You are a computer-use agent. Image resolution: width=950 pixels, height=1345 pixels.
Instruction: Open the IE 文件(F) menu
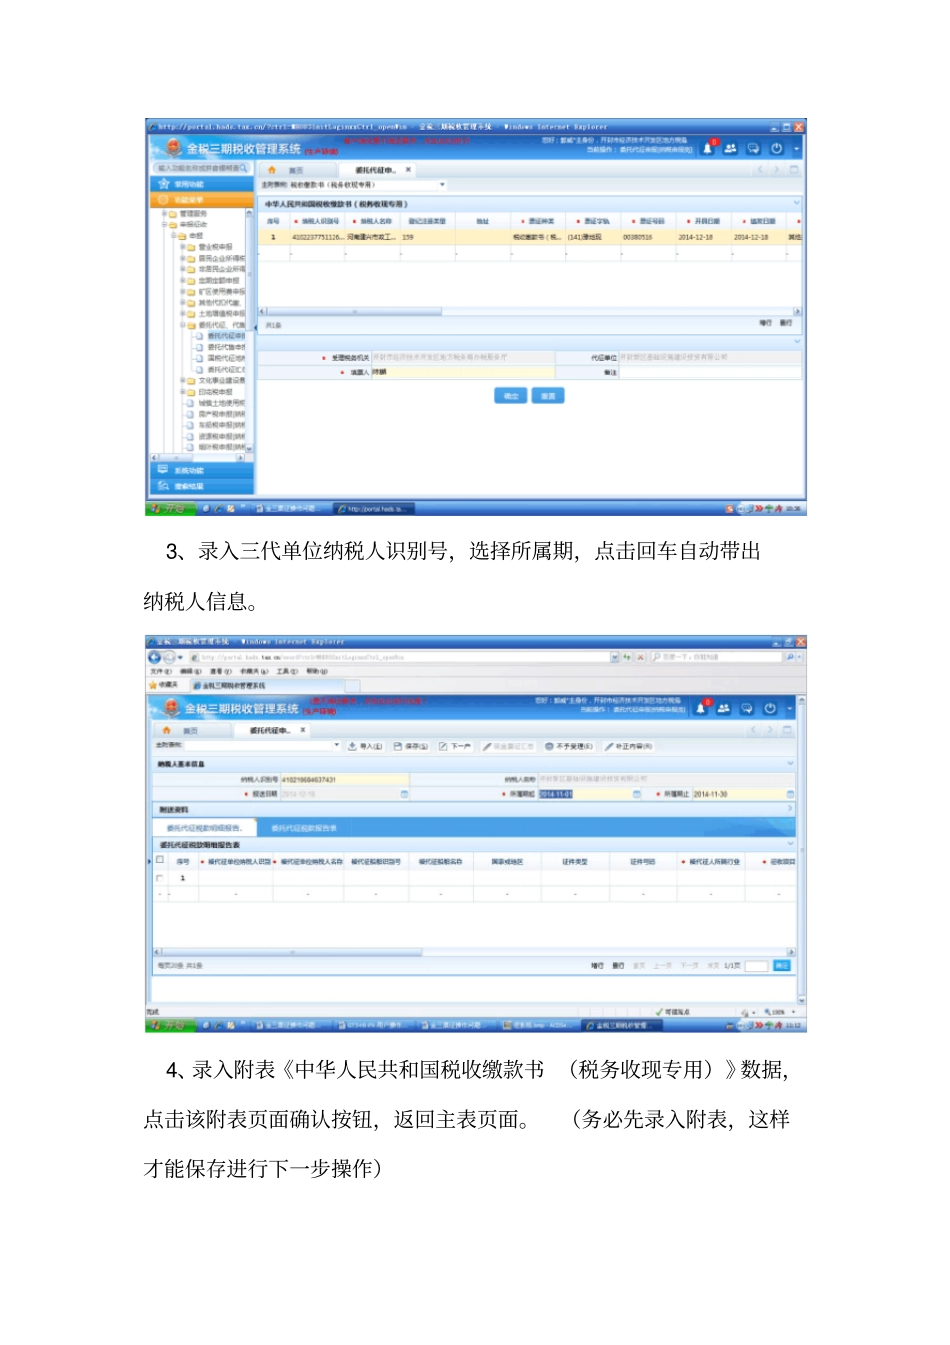(x=163, y=671)
